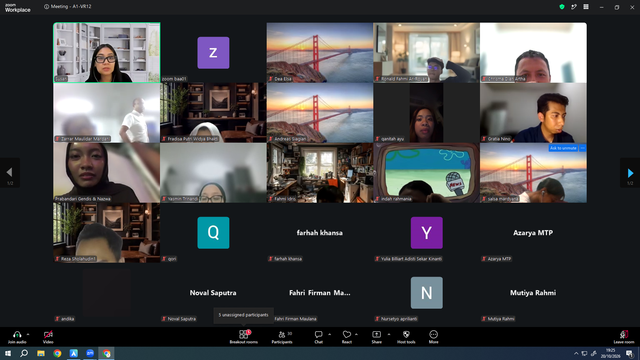Select Yasmin Trinanda's video tile
640x360 pixels.
[x=213, y=173]
